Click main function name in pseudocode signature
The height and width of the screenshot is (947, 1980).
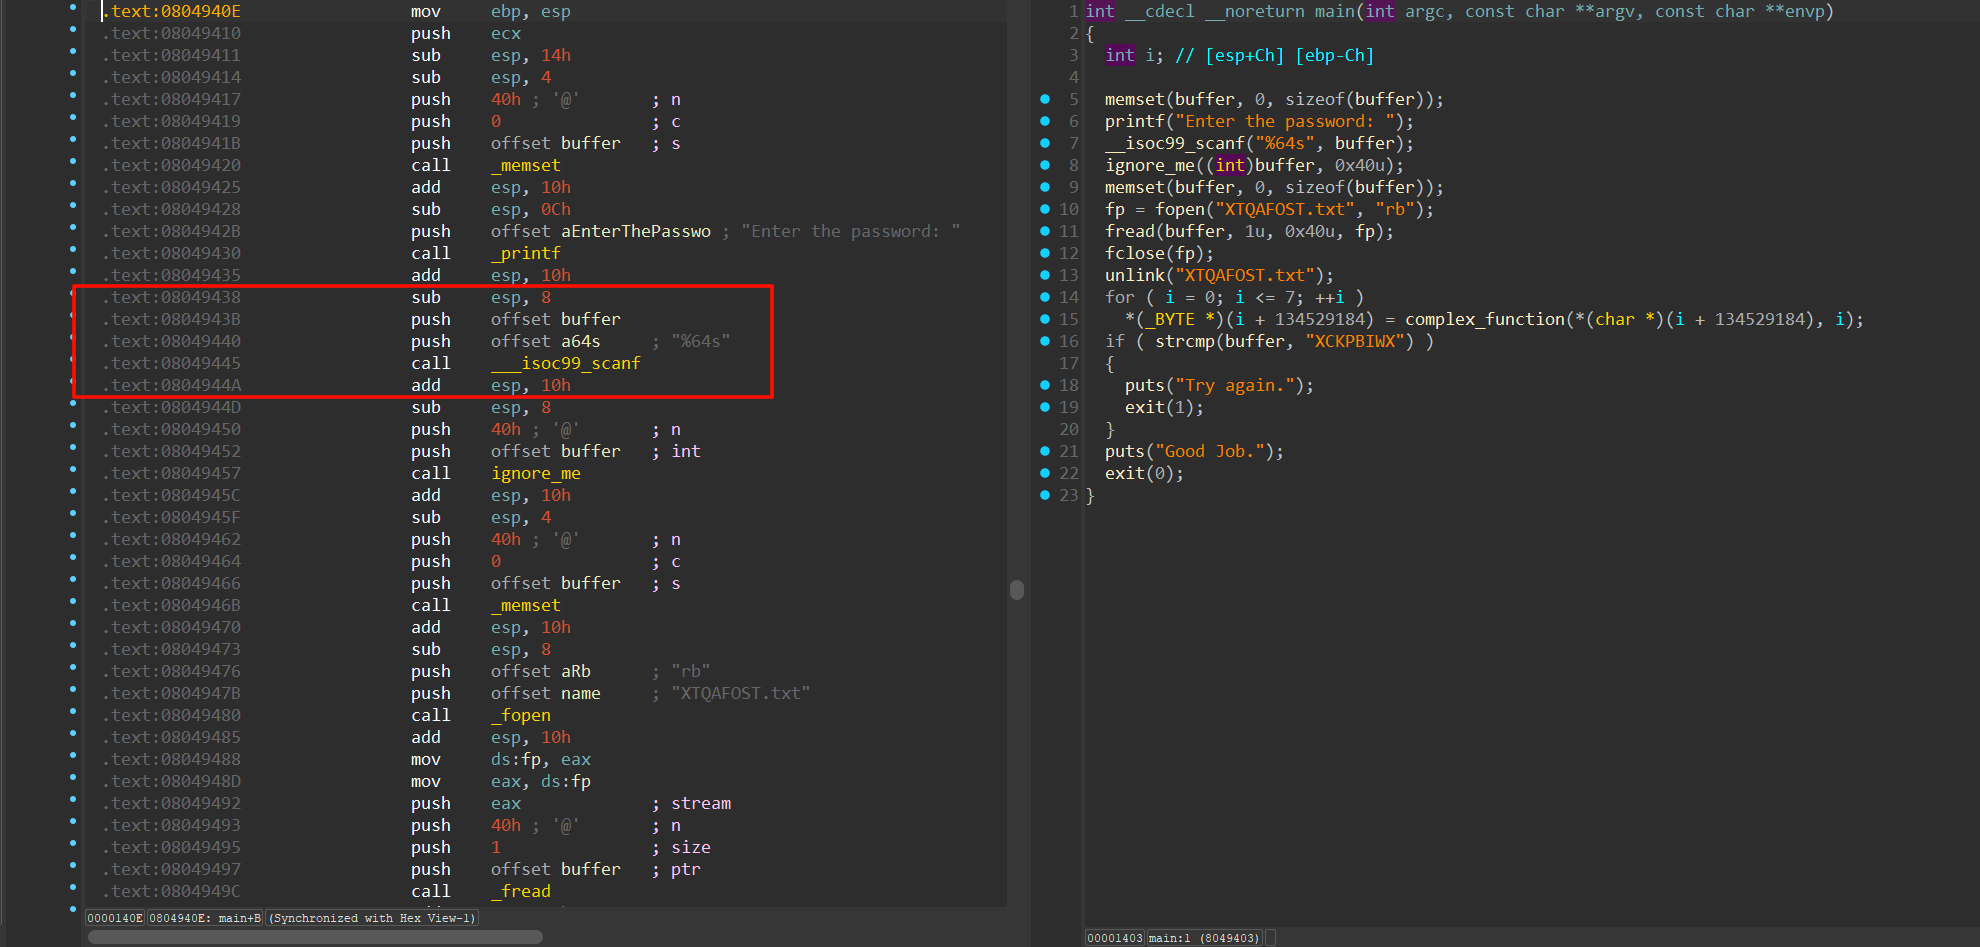coord(1335,11)
